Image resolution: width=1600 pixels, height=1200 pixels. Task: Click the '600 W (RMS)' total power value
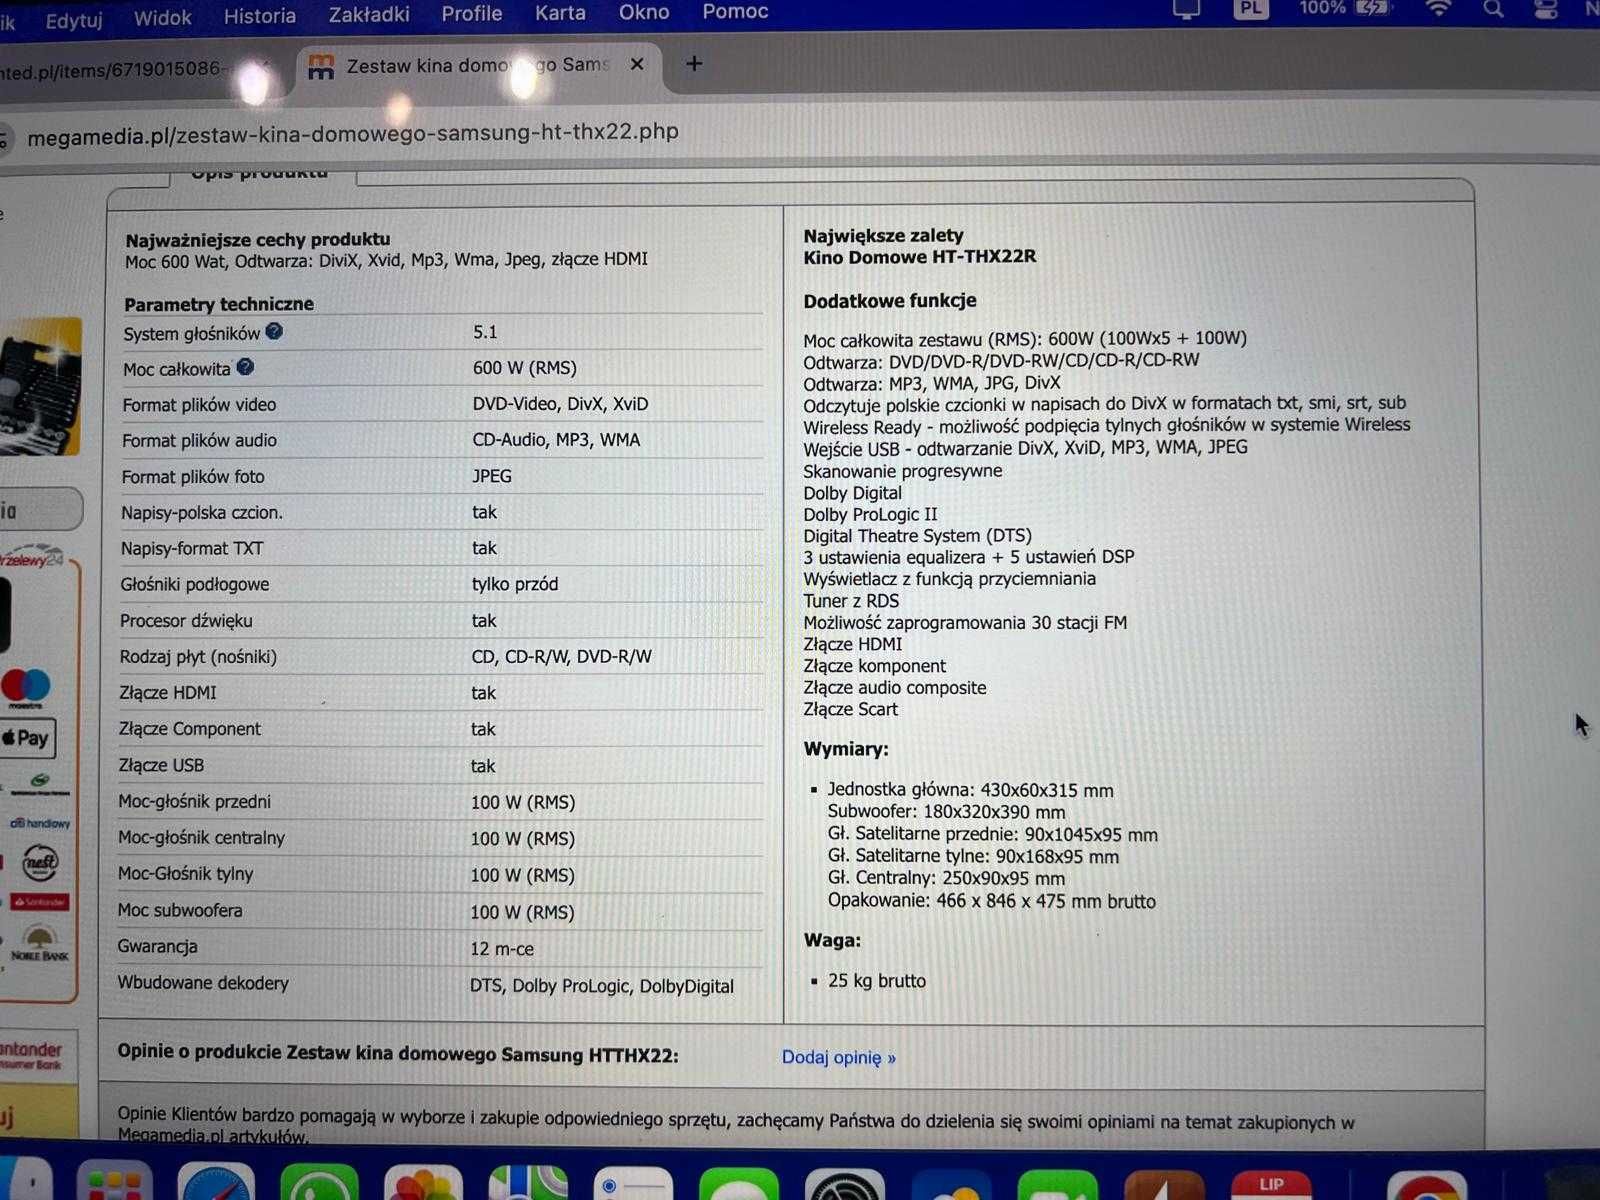pyautogui.click(x=524, y=368)
